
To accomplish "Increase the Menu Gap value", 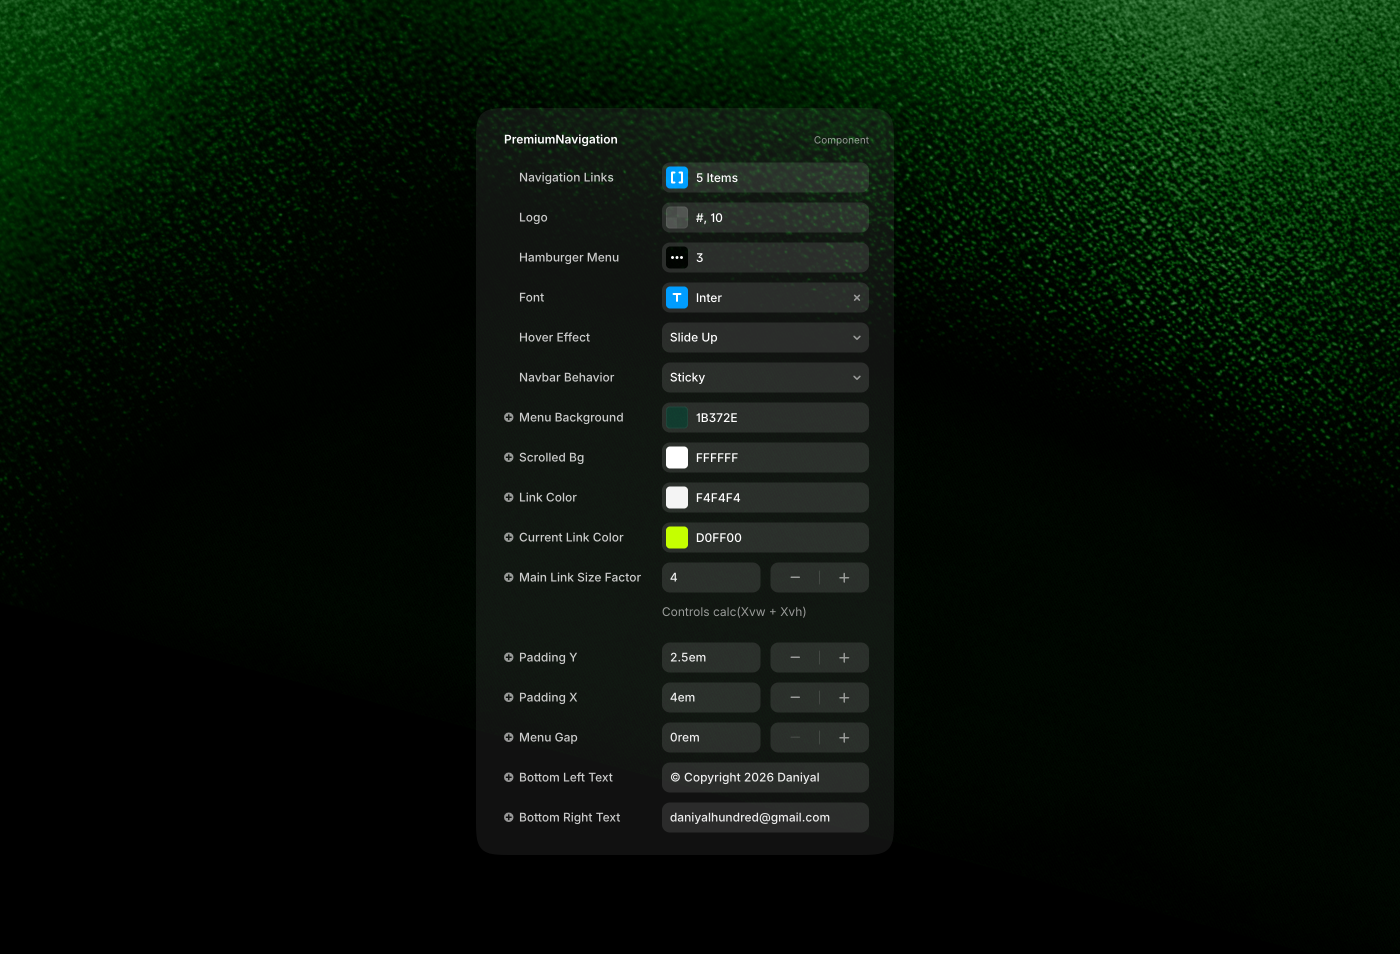I will pyautogui.click(x=844, y=738).
